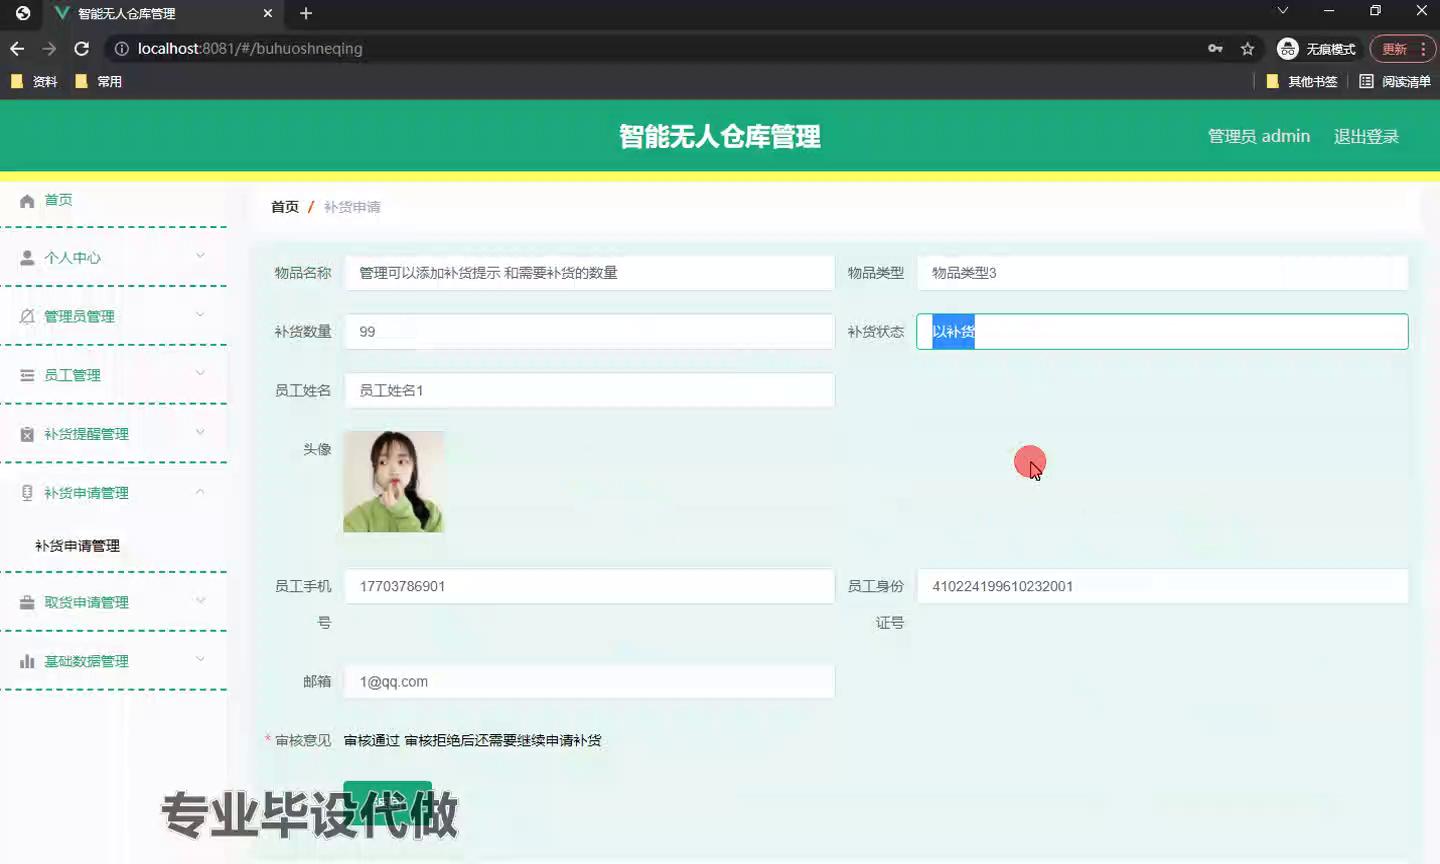Click the bar chart icon beside 基础数据管理
The width and height of the screenshot is (1440, 864).
[x=27, y=661]
